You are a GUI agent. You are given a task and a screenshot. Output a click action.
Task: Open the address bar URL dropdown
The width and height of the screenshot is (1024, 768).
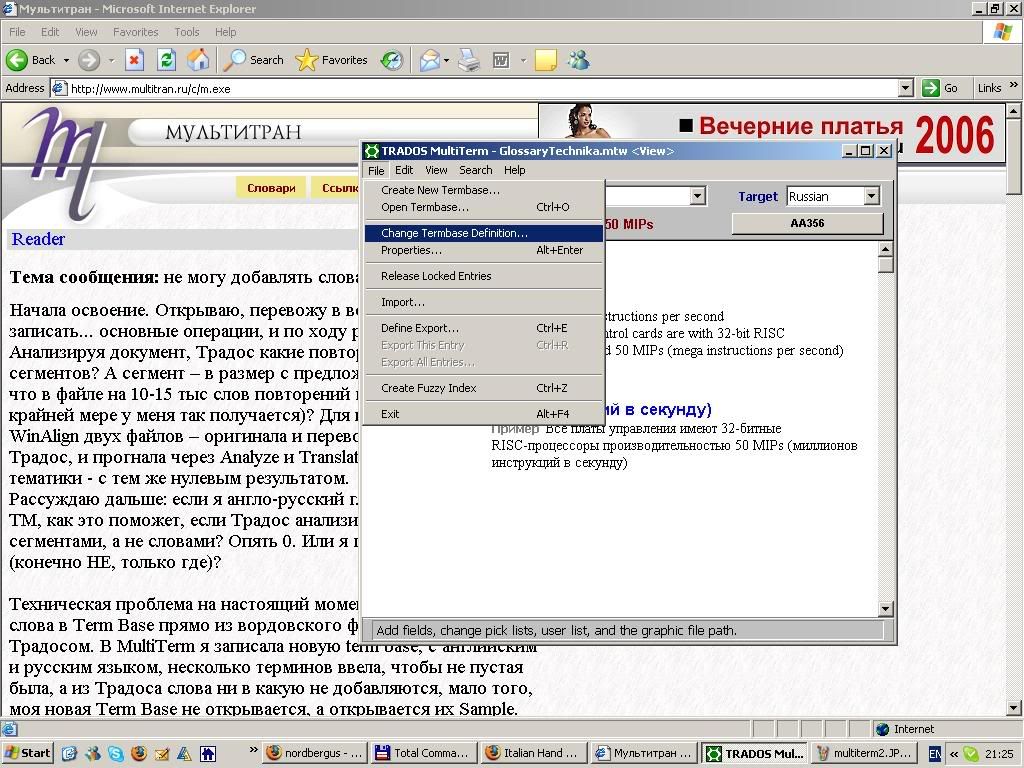[905, 88]
